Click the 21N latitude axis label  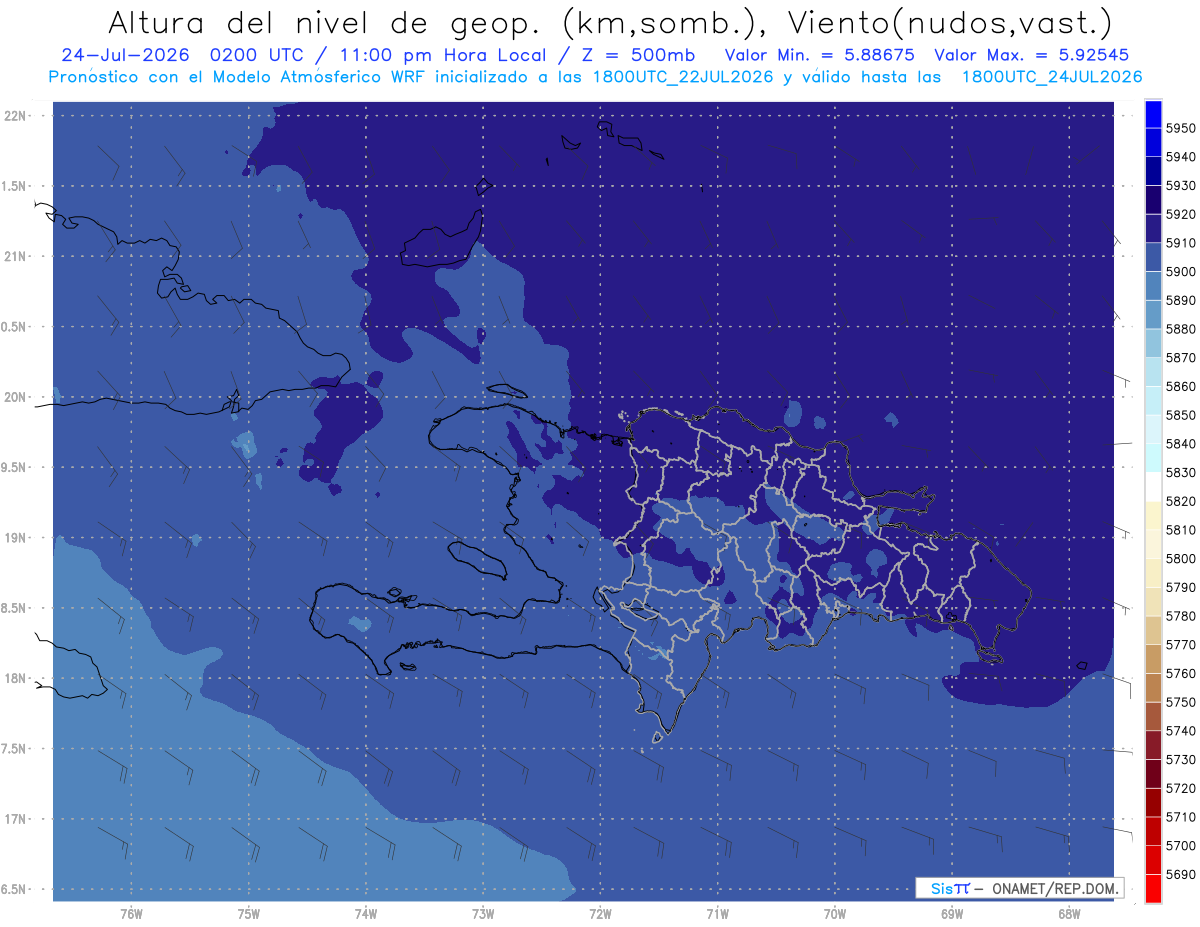point(14,257)
